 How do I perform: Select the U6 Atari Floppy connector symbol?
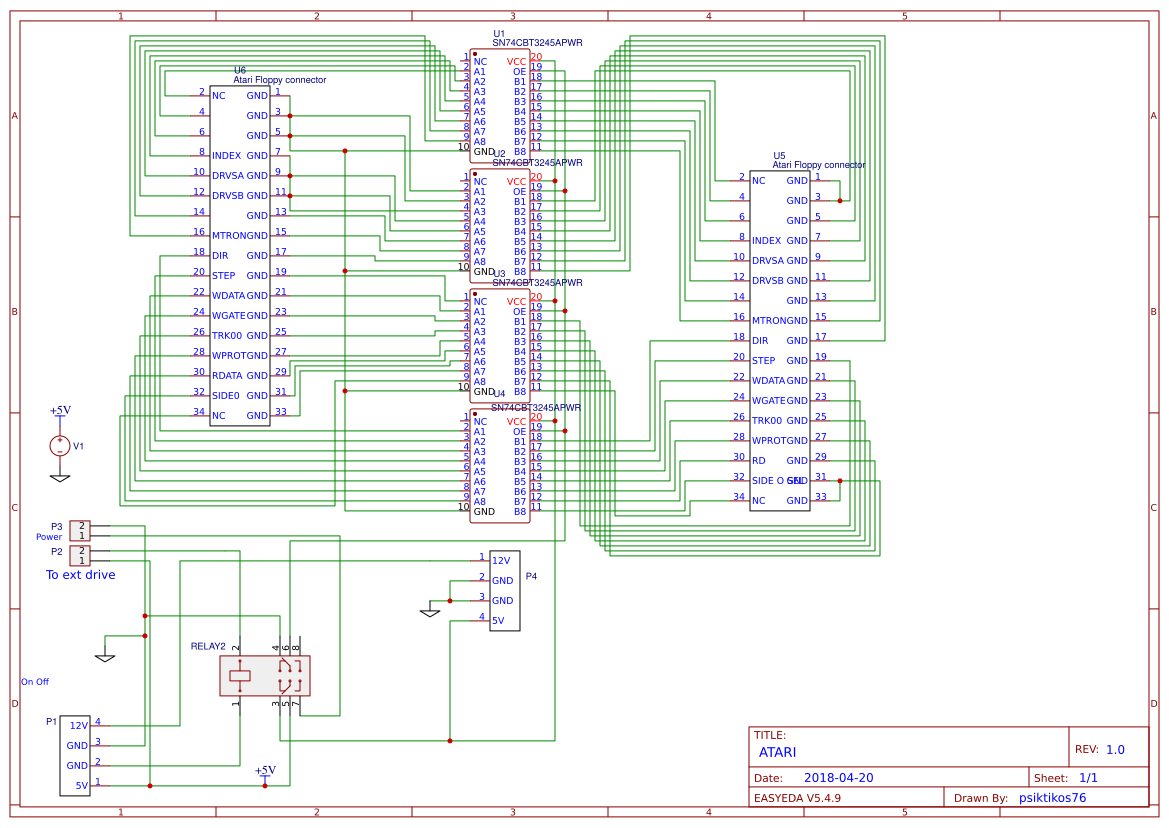click(238, 255)
